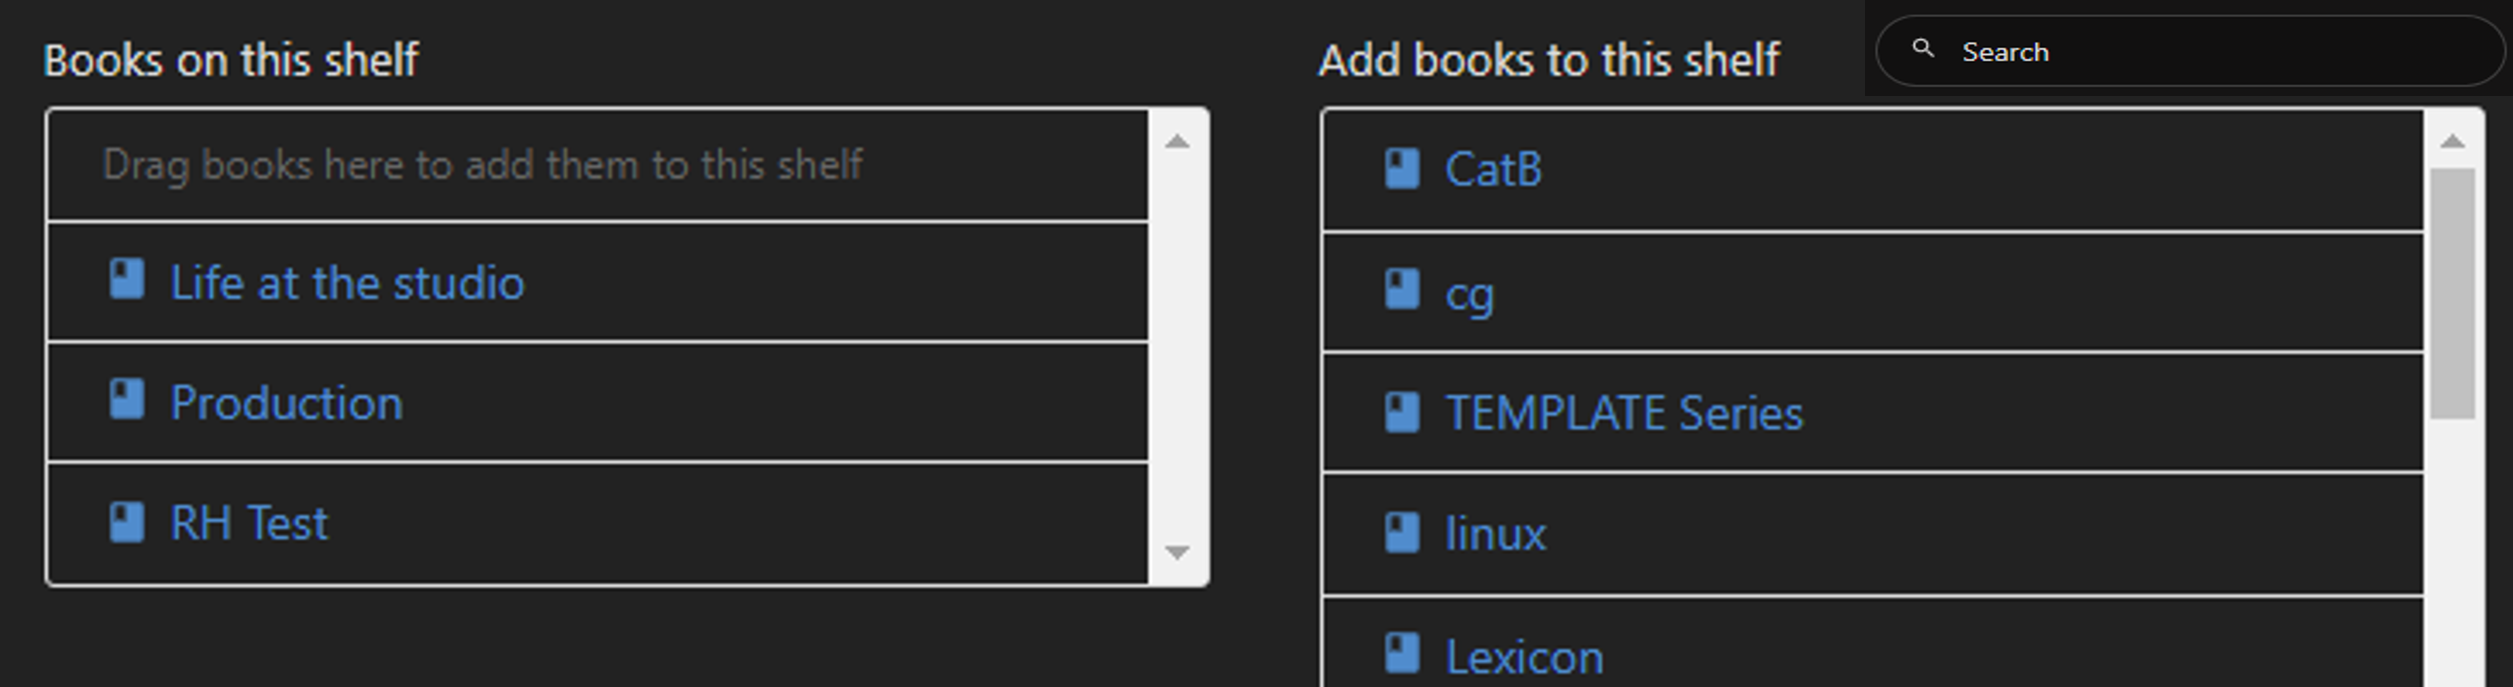This screenshot has height=687, width=2513.
Task: Click the book icon beside CatB
Action: pyautogui.click(x=1402, y=167)
